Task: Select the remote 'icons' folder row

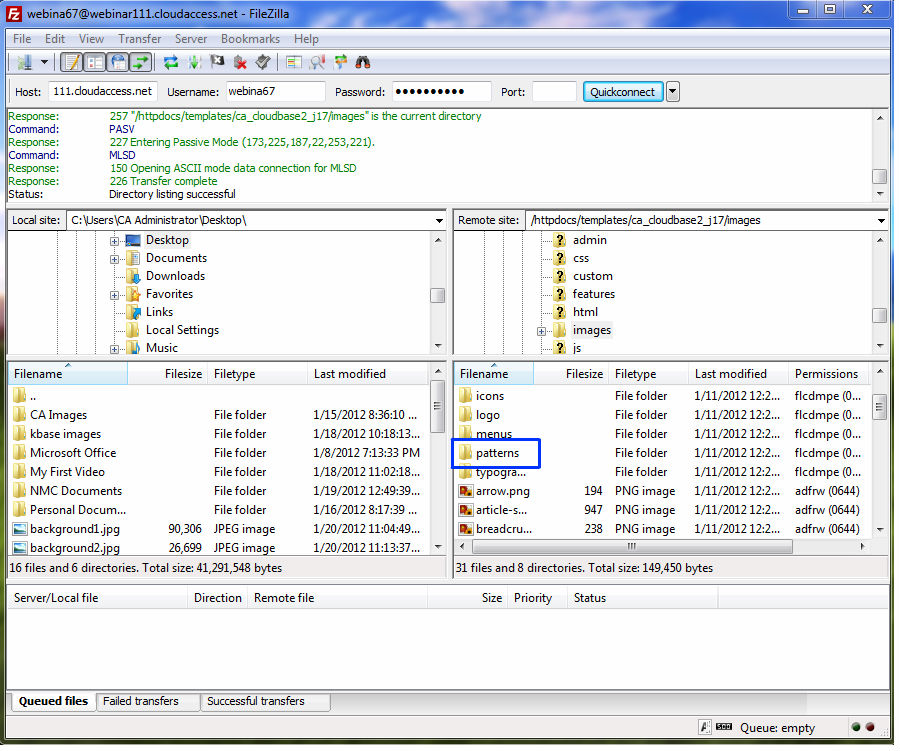Action: pyautogui.click(x=663, y=396)
